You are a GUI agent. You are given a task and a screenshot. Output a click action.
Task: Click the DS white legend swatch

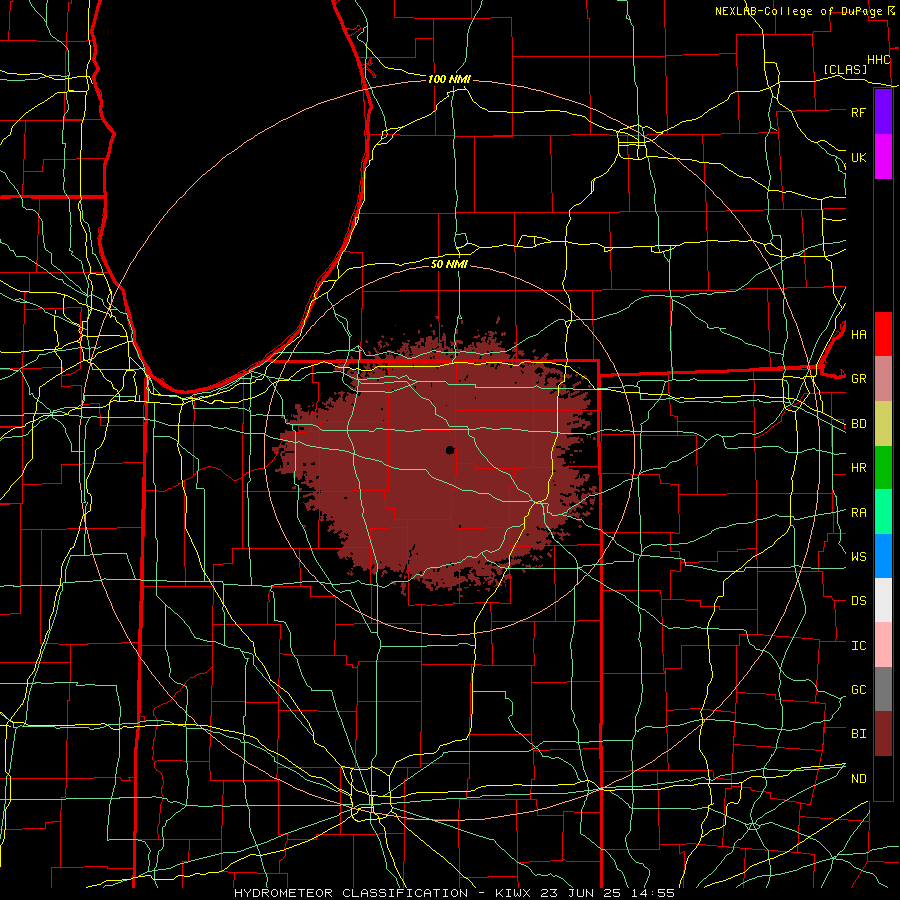click(x=883, y=600)
